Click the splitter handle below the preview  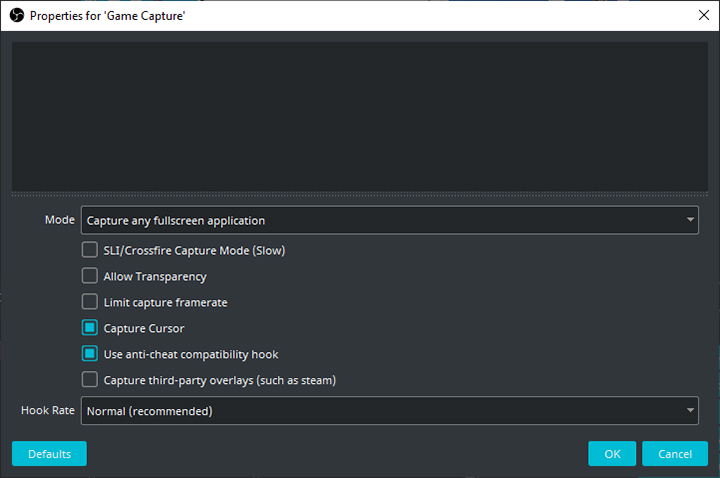[360, 193]
